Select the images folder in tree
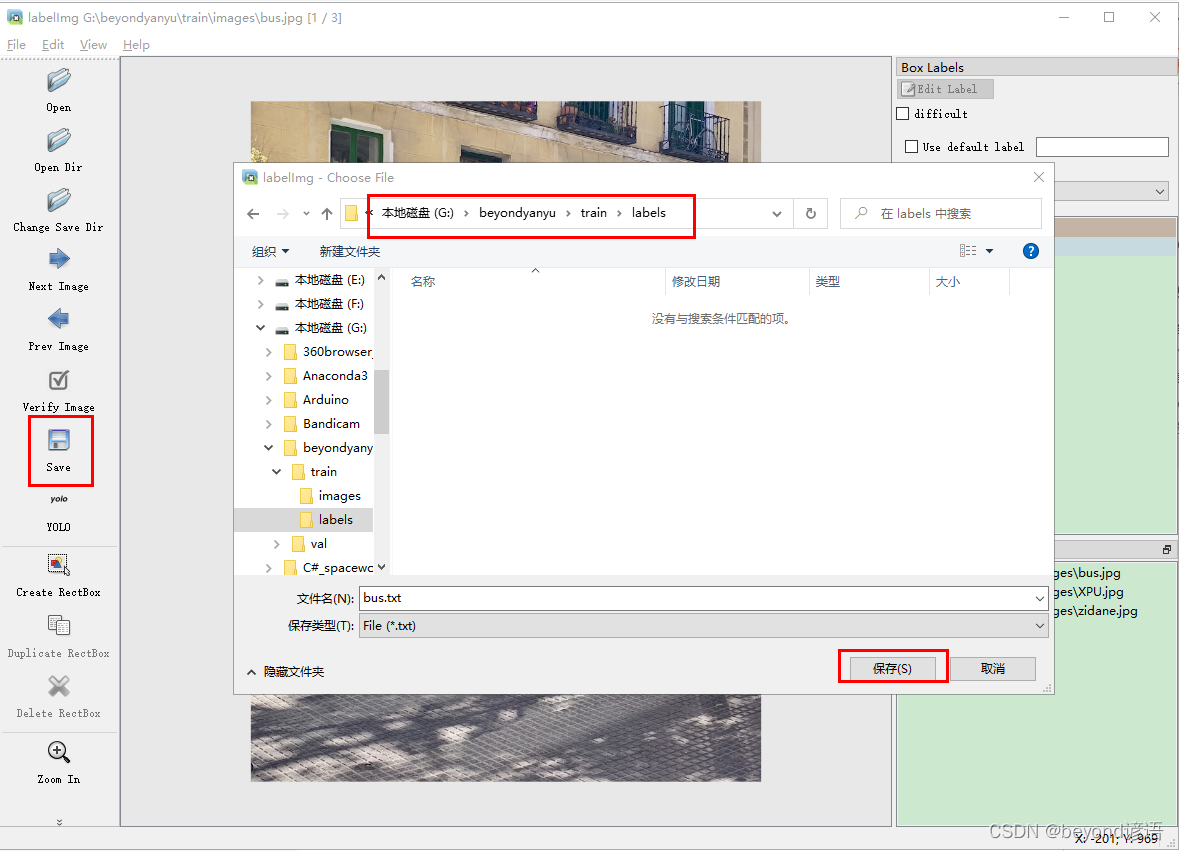This screenshot has height=851, width=1179. click(x=339, y=496)
